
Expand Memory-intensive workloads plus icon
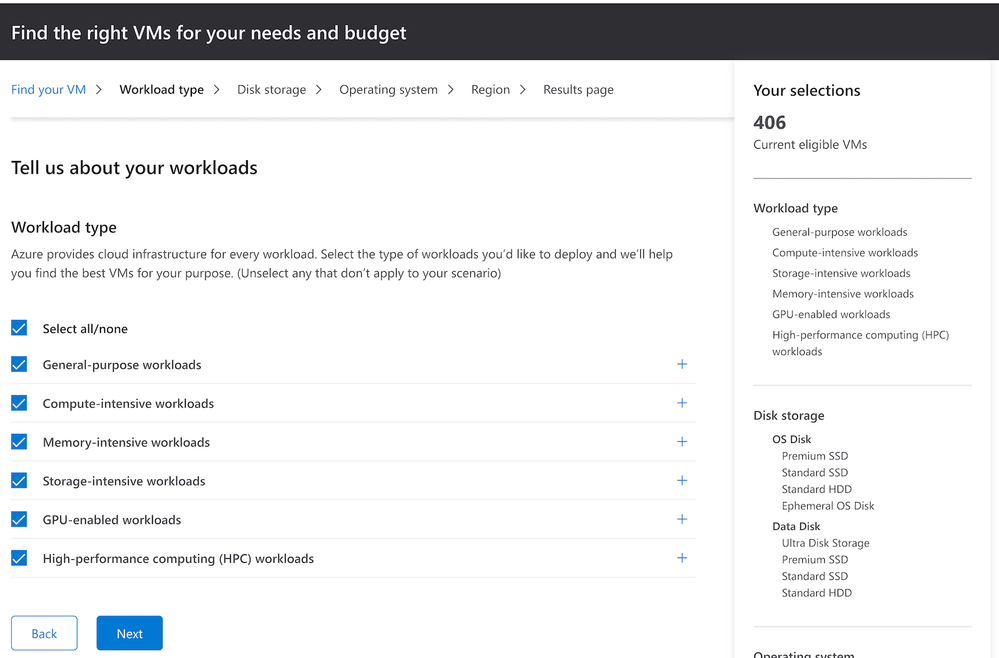682,442
